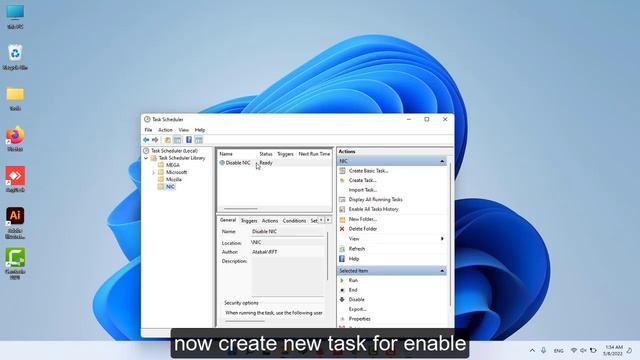Open the File menu
640x360 pixels.
[x=148, y=130]
